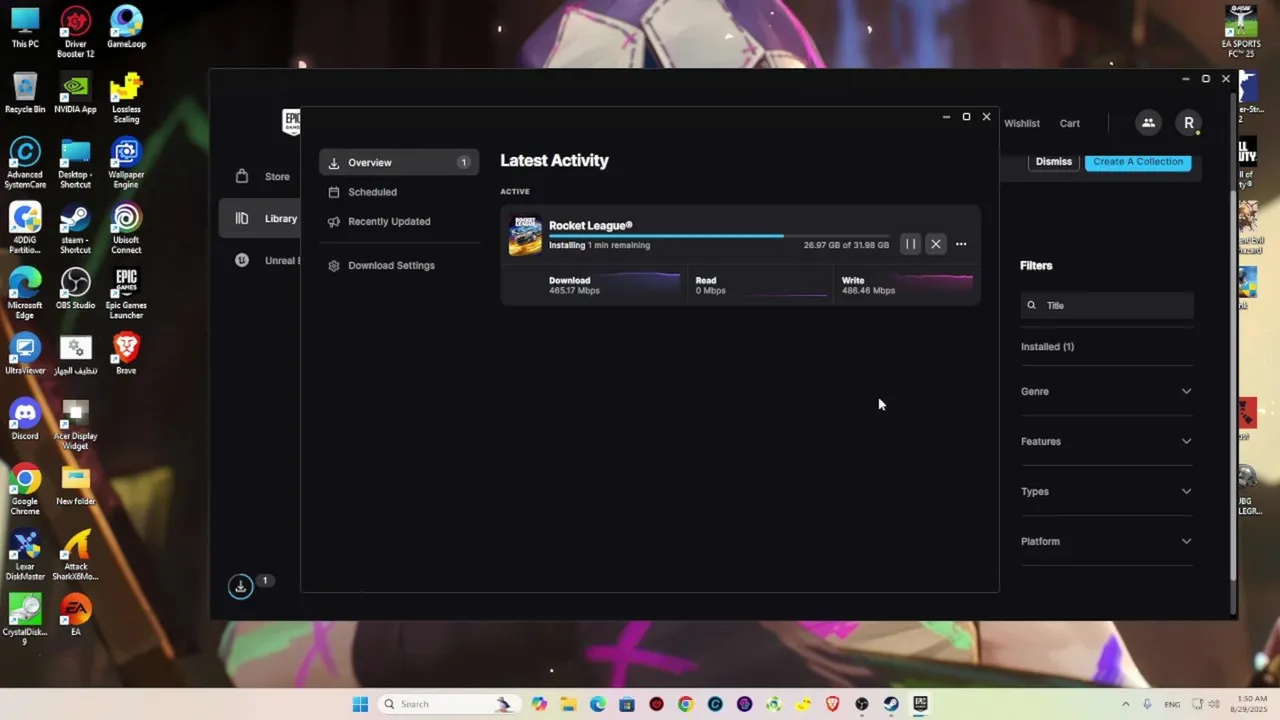Open the Wishlist link
The image size is (1280, 720).
[1021, 123]
